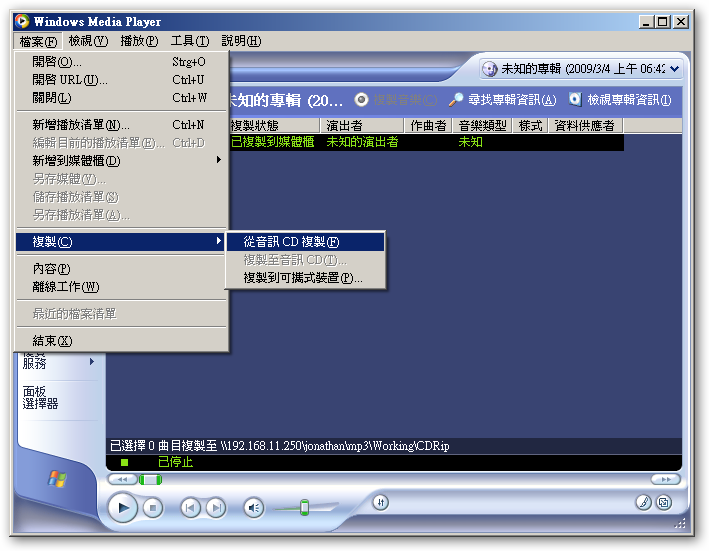
Task: Open the 播放(P) menu
Action: (x=139, y=41)
